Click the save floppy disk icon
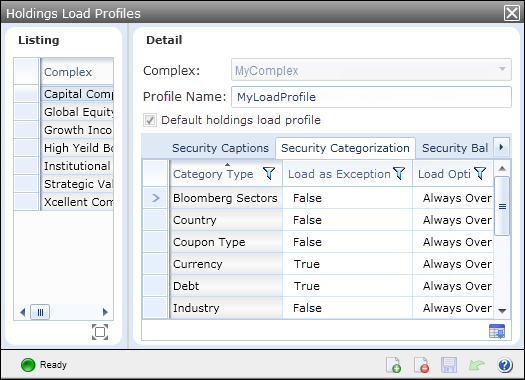Image resolution: width=525 pixels, height=380 pixels. click(x=449, y=365)
